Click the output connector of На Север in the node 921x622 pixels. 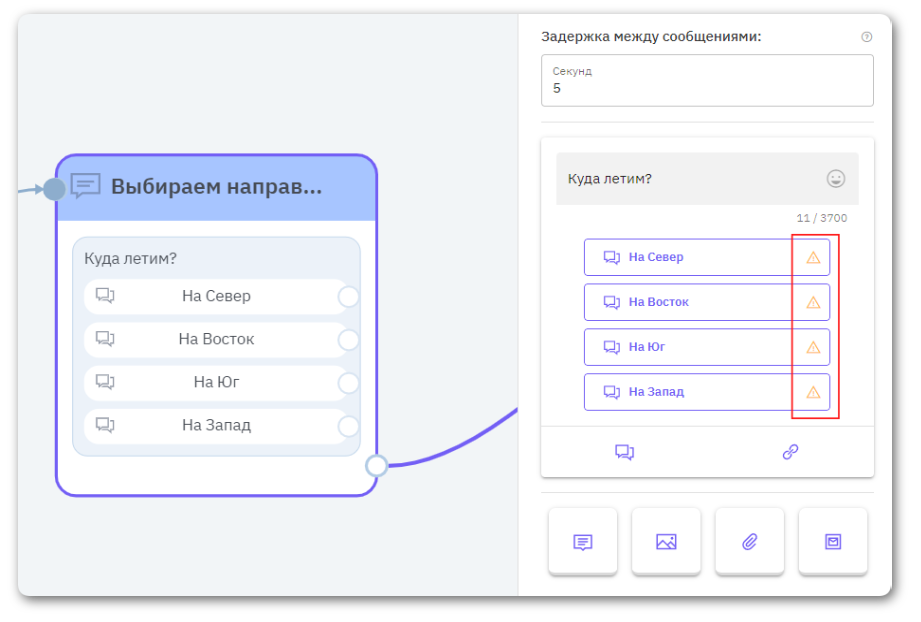[x=348, y=297]
